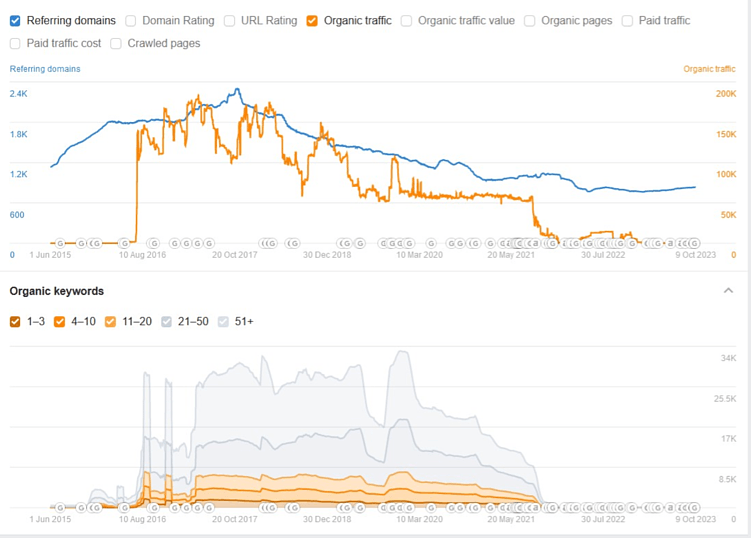Viewport: 751px width, 538px height.
Task: Click the 'Organic keywords' heading
Action: [57, 291]
